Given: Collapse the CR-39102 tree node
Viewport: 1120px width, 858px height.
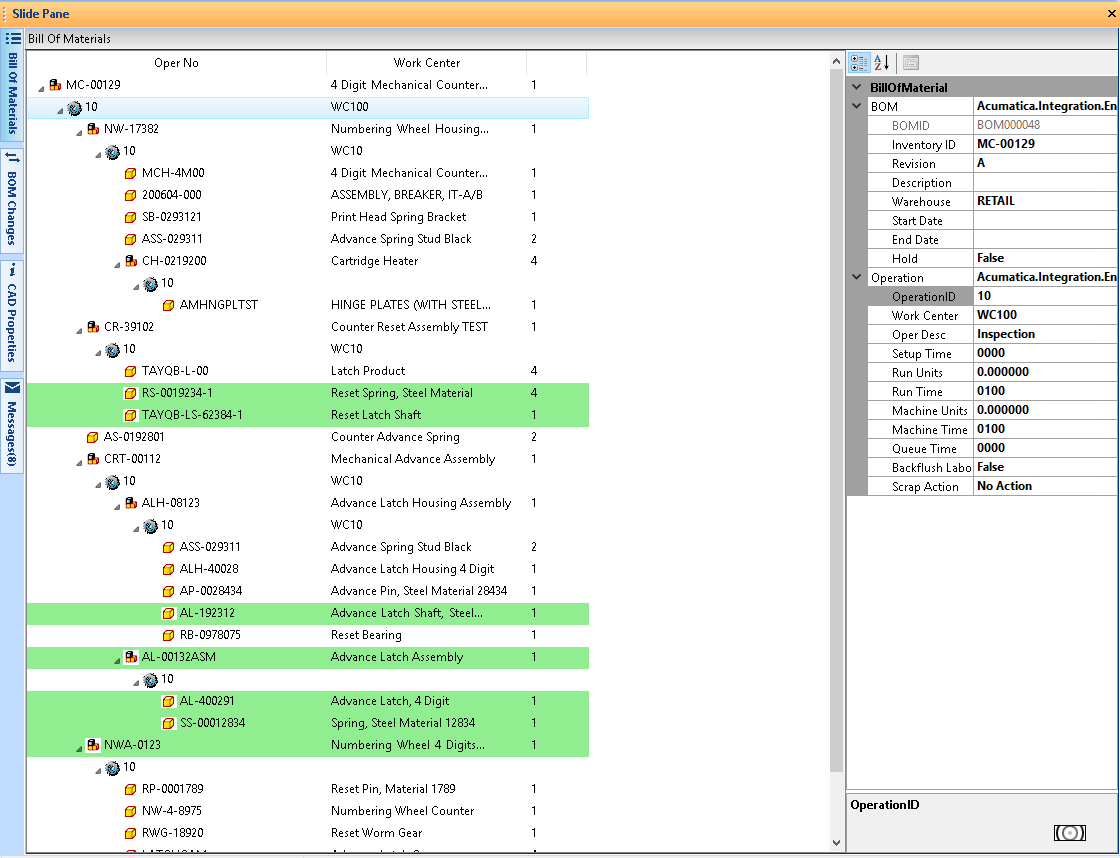Looking at the screenshot, I should coord(79,330).
